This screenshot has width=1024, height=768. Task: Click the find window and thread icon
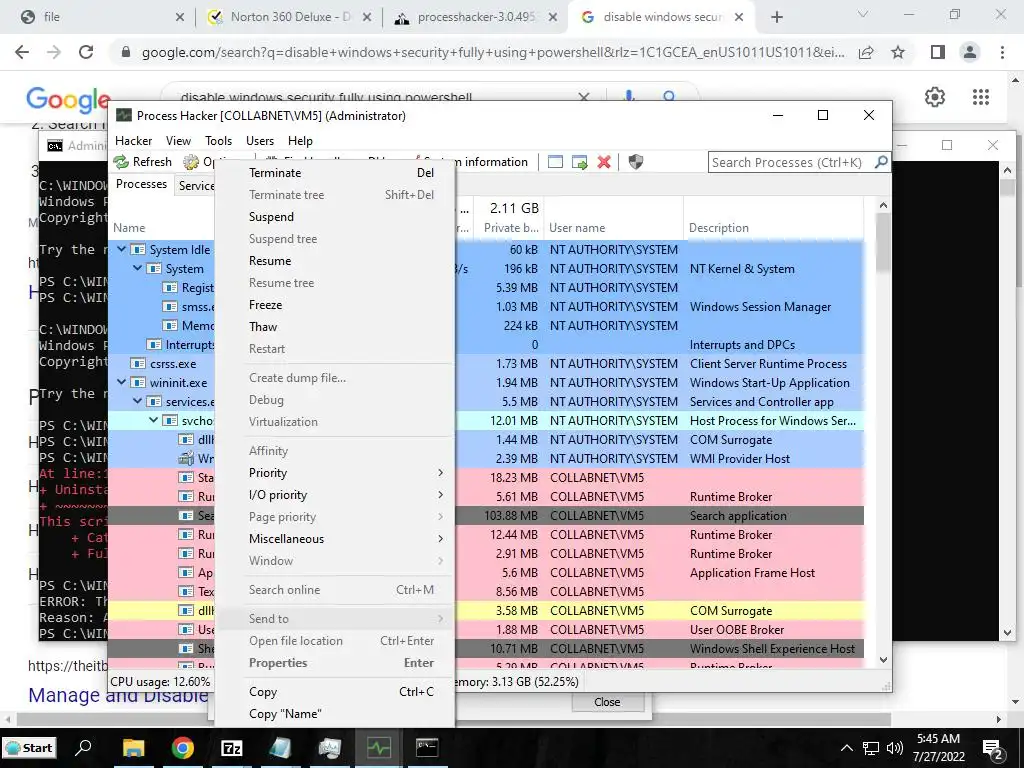(x=579, y=162)
